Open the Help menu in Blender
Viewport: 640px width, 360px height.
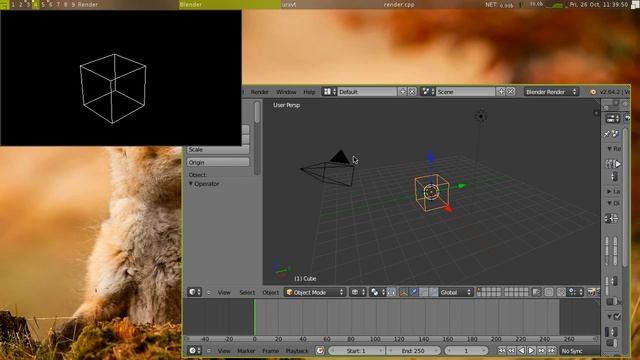[309, 92]
